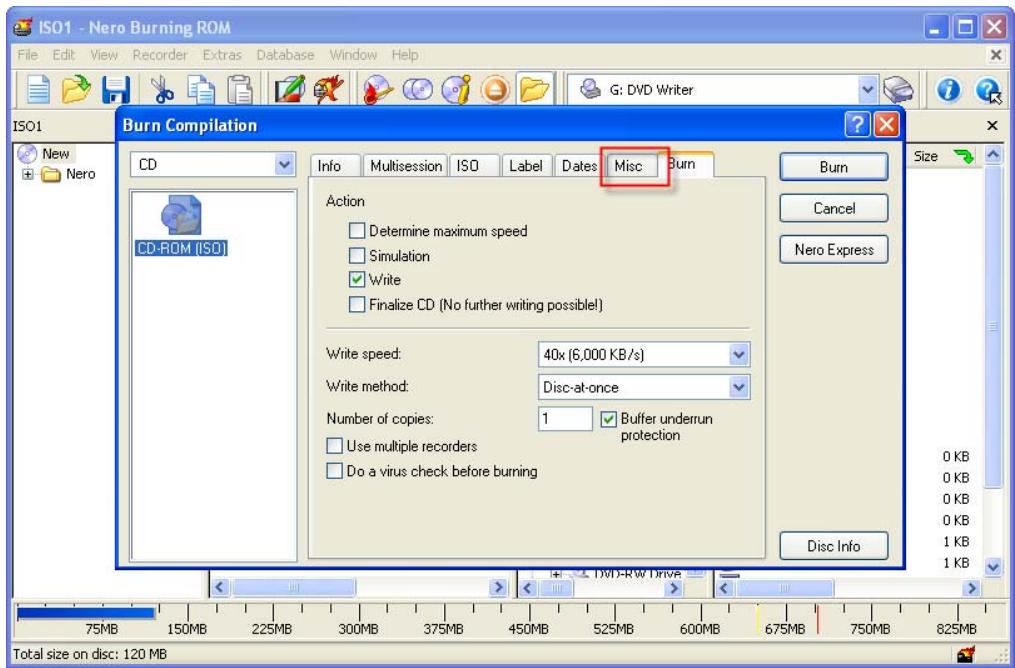
Task: Open the Database menu
Action: tap(285, 55)
